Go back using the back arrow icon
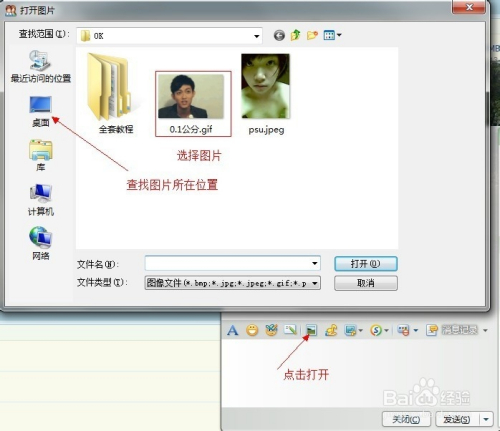 (x=279, y=35)
